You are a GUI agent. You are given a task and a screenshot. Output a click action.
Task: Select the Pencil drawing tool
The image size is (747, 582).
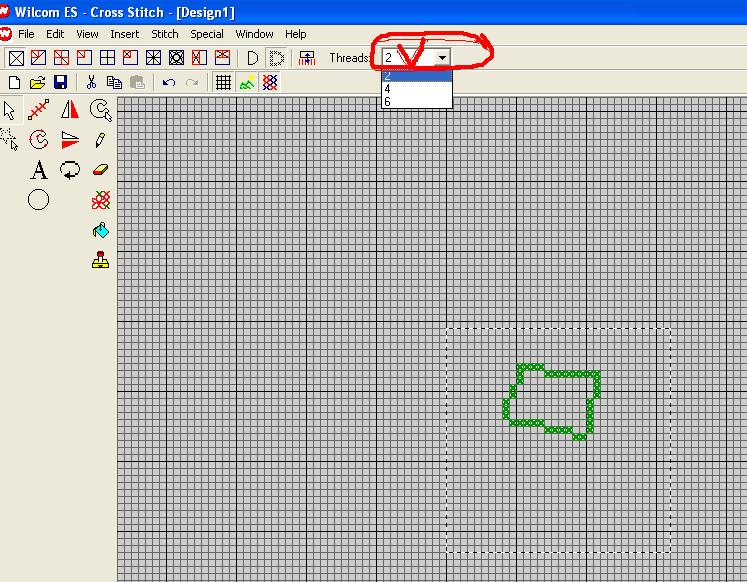coord(100,140)
